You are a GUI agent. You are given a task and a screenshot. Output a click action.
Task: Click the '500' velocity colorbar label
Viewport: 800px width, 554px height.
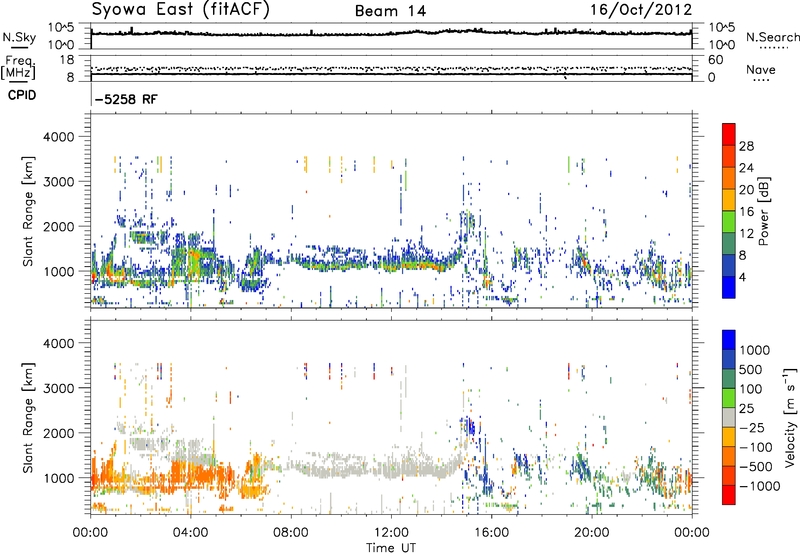click(752, 370)
